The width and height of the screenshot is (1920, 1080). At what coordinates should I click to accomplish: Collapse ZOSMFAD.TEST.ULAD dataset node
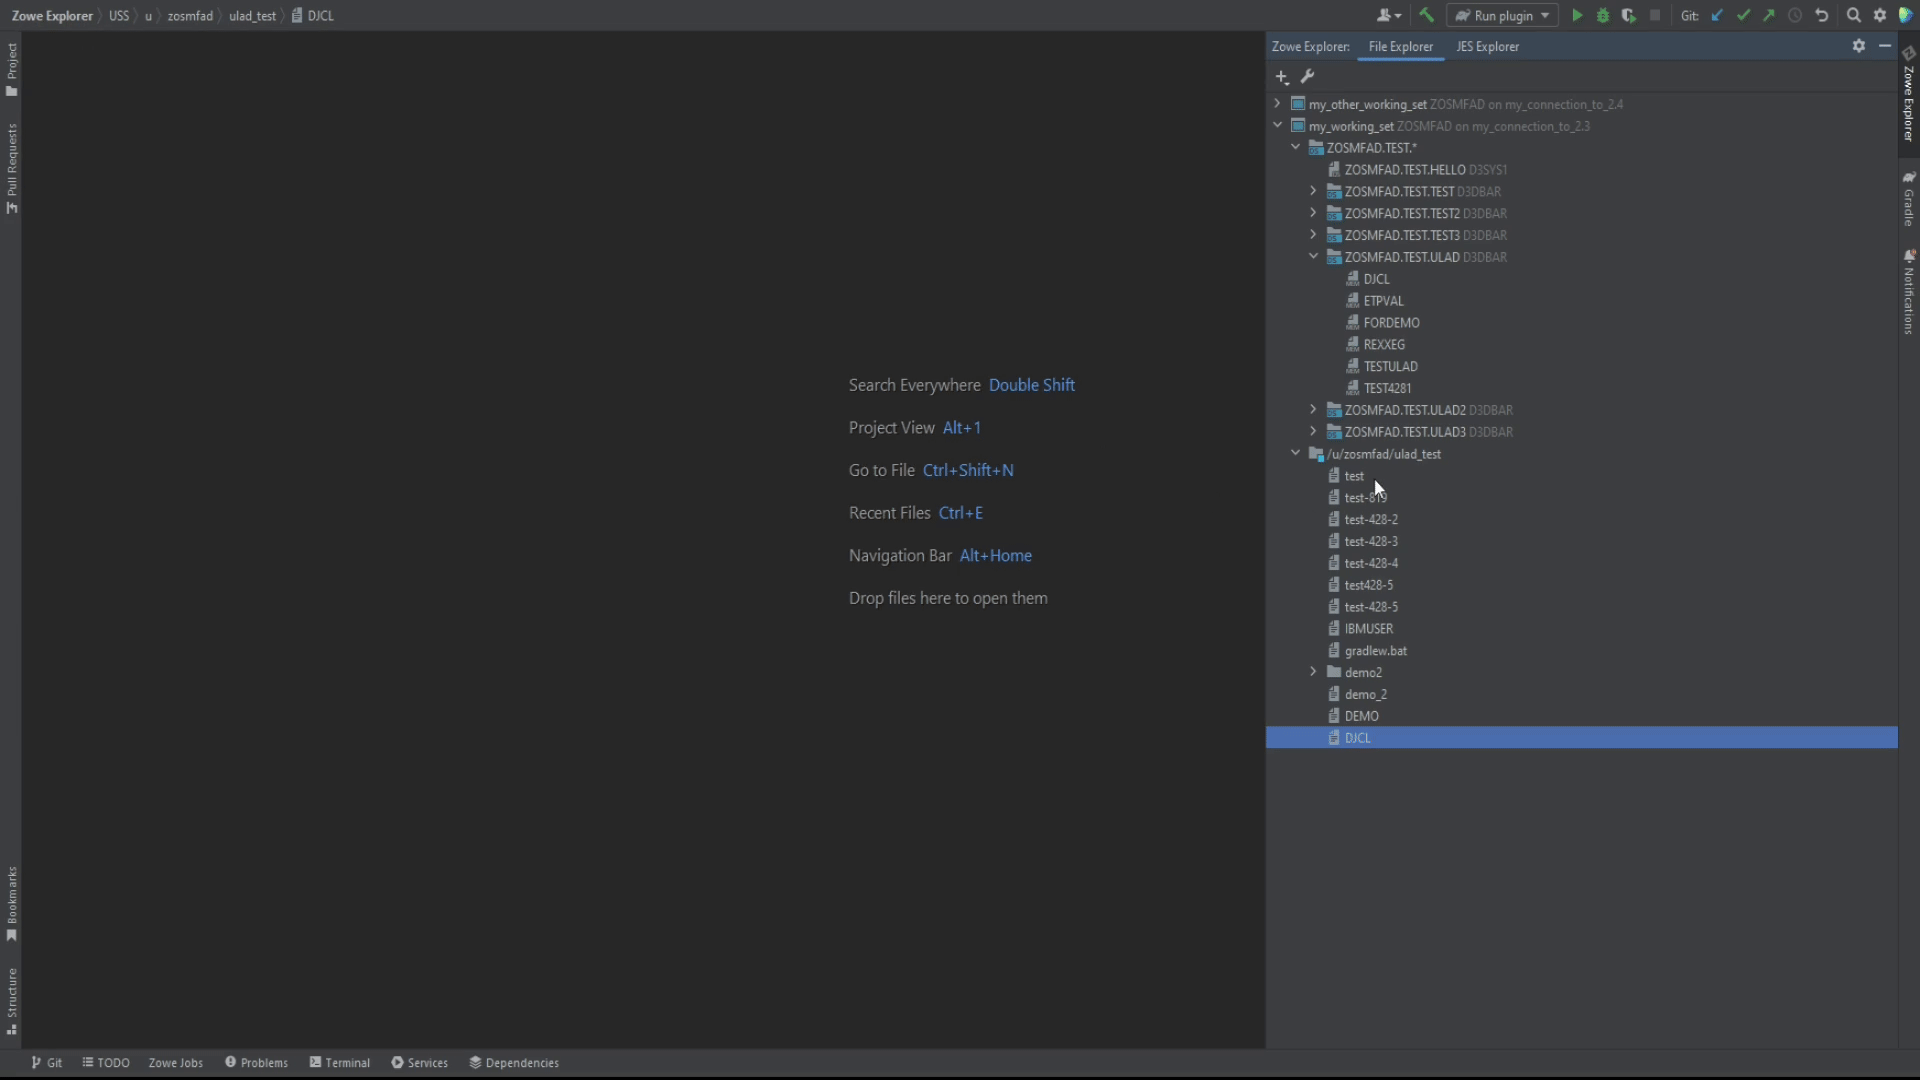coord(1313,257)
